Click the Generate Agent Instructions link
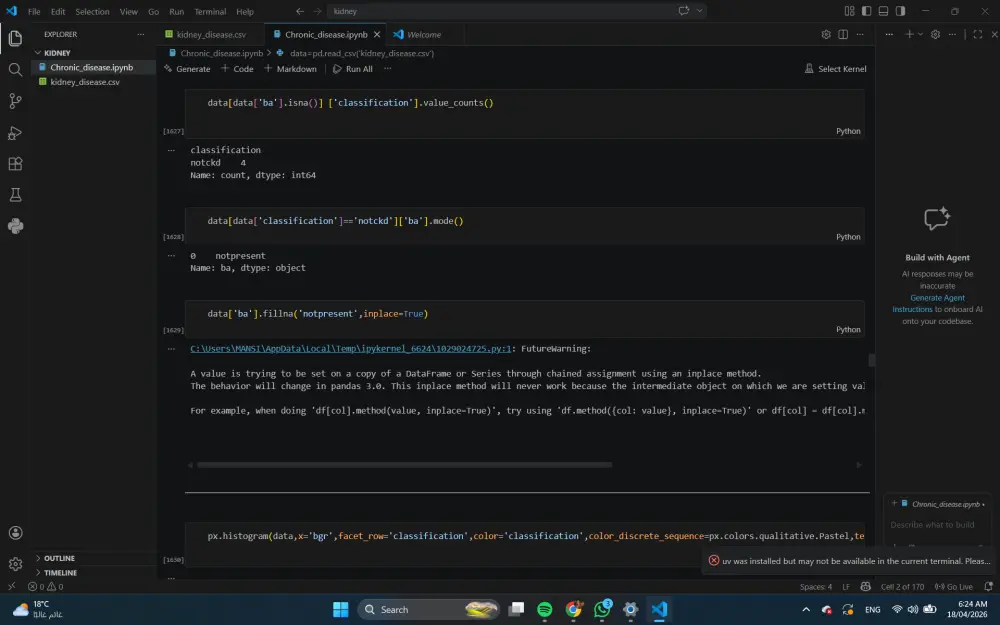The image size is (1000, 625). coord(937,297)
